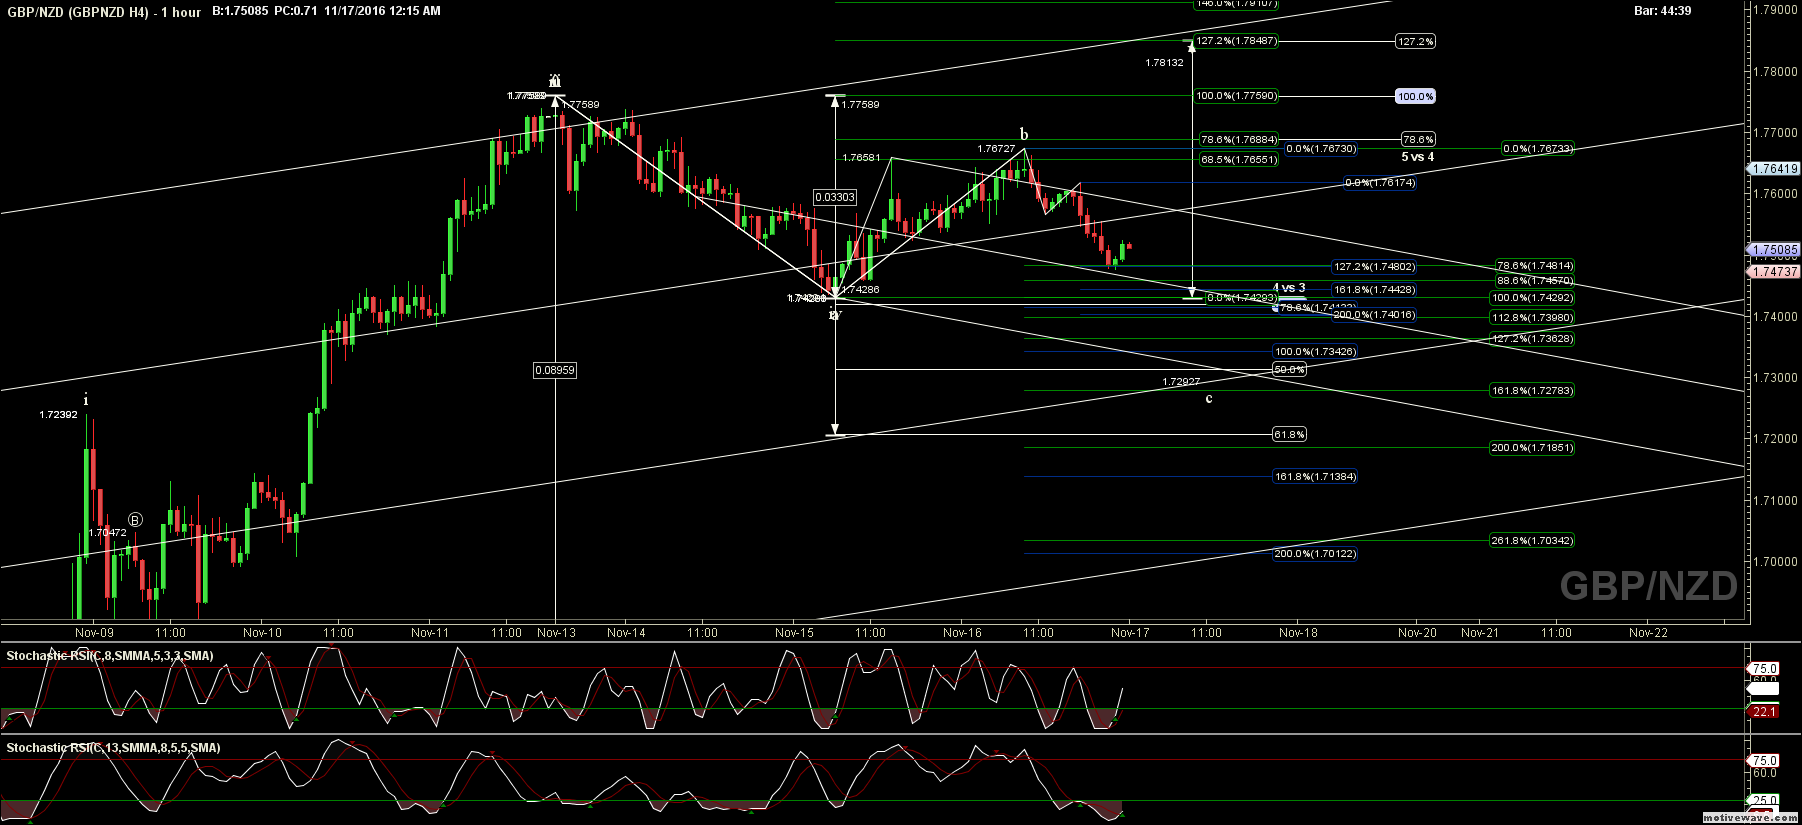Image resolution: width=1802 pixels, height=825 pixels.
Task: Click the white 61.8% retracement label
Action: pos(1290,435)
